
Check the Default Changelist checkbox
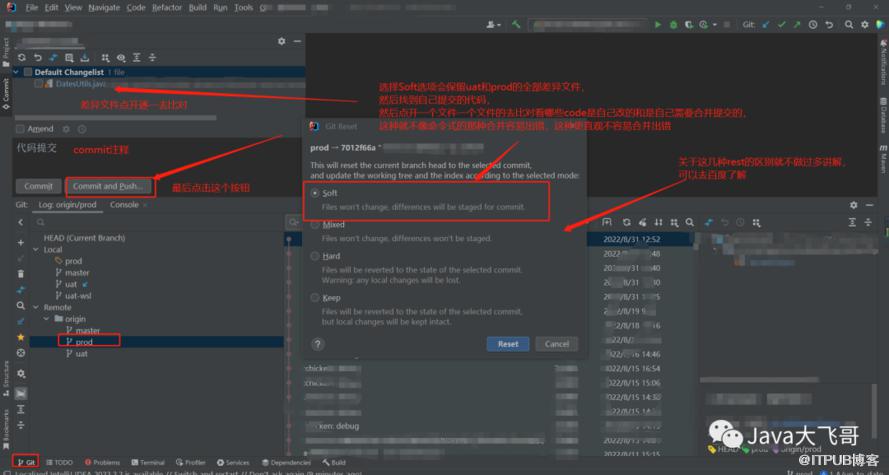27,72
